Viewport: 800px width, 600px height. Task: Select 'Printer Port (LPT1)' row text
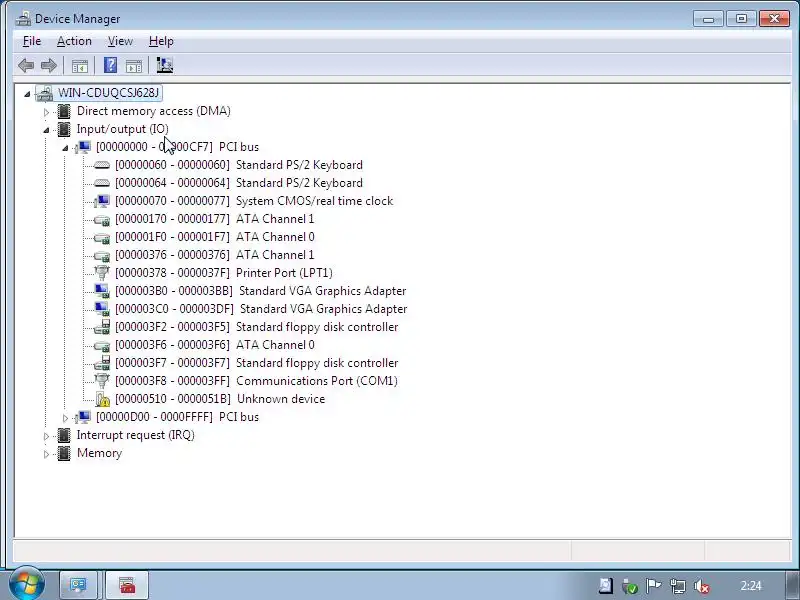tap(284, 273)
